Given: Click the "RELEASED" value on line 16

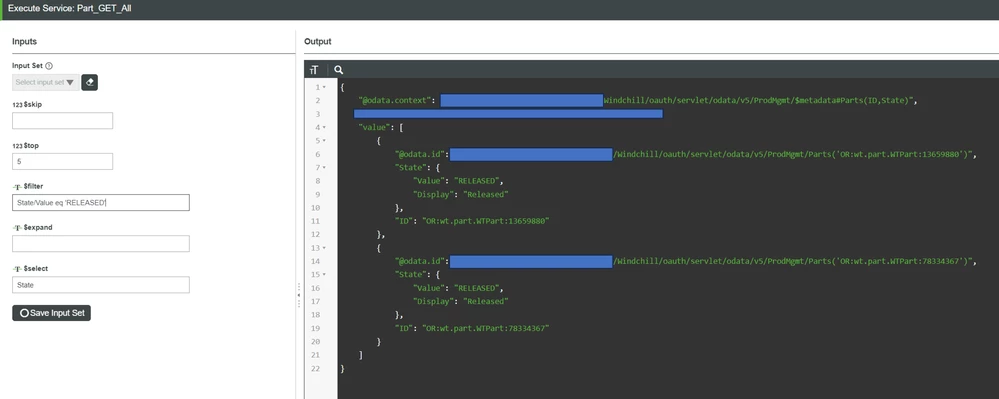Looking at the screenshot, I should [x=477, y=288].
